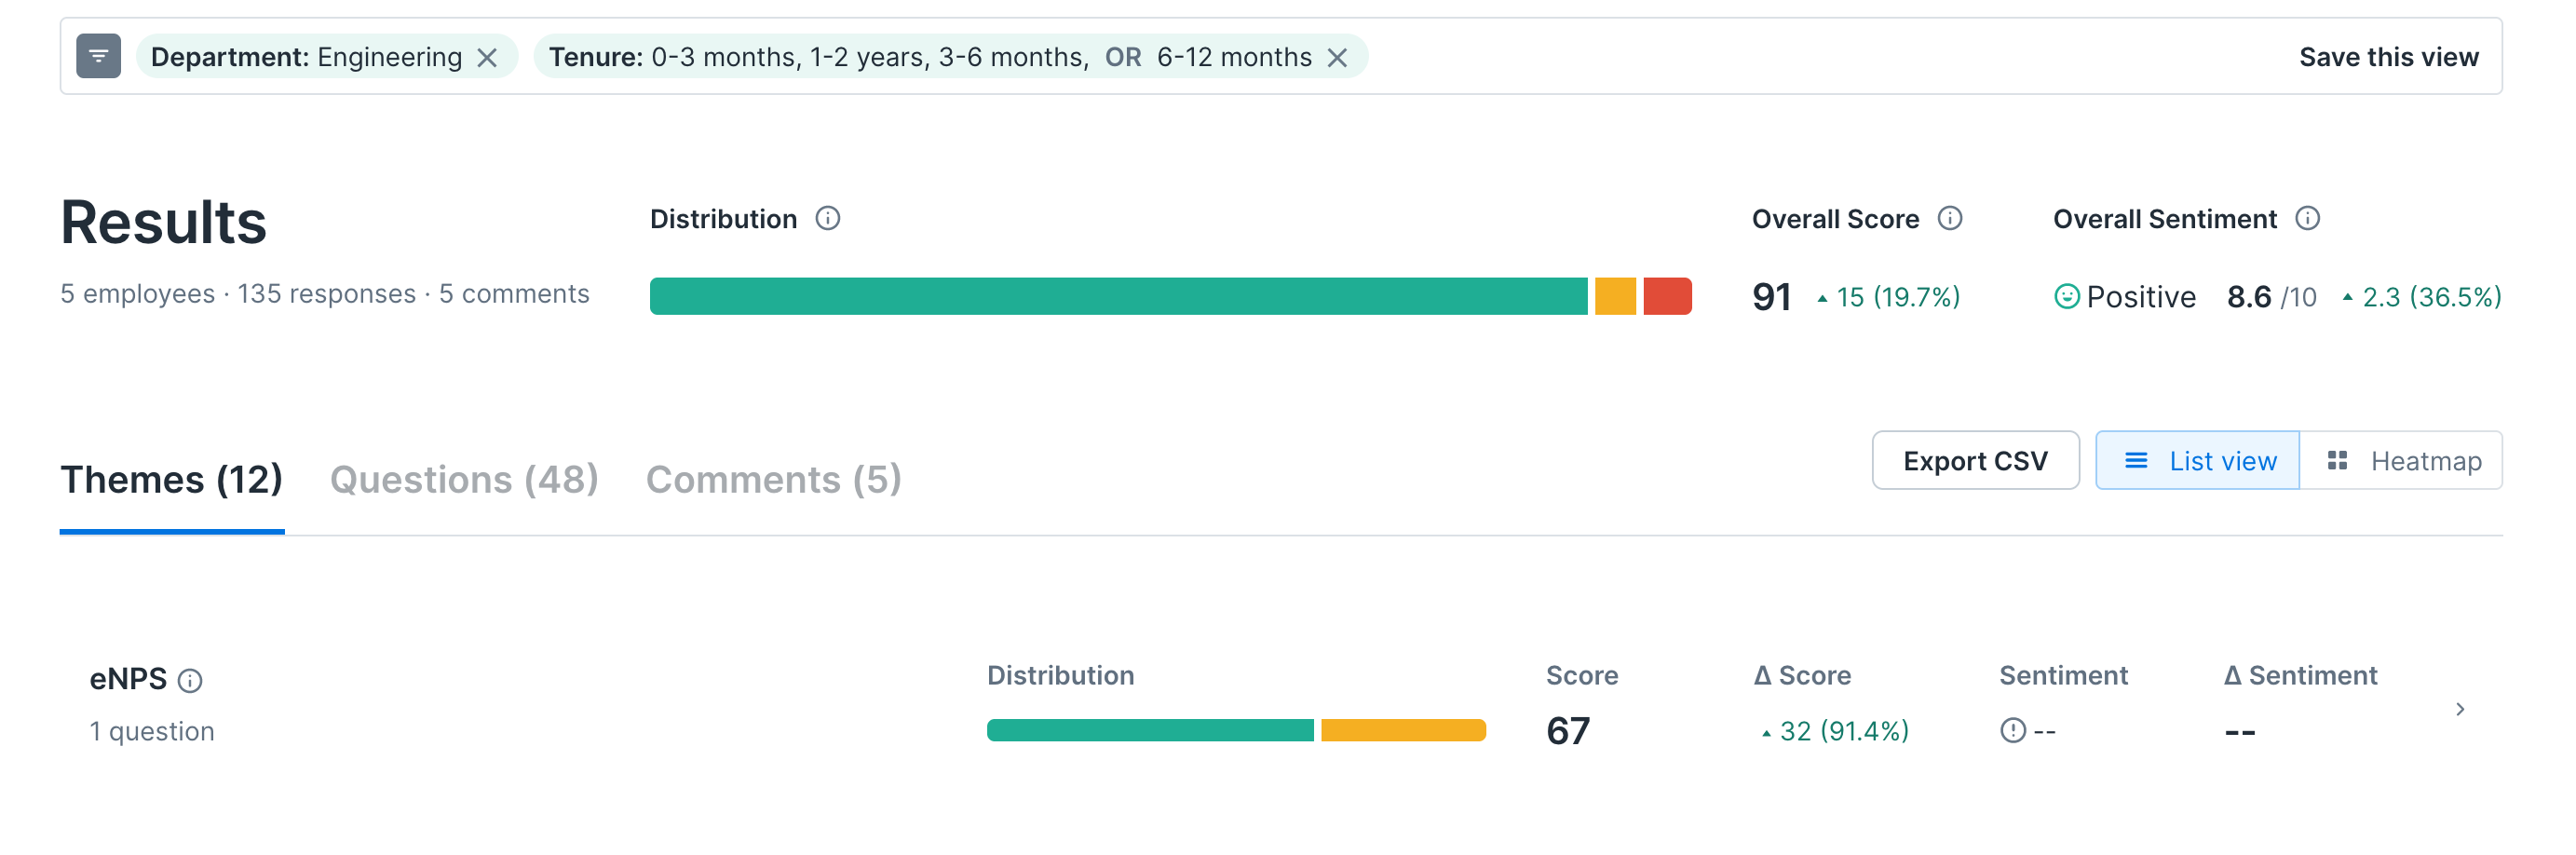Click the eNPS info icon
2576x855 pixels.
[190, 681]
